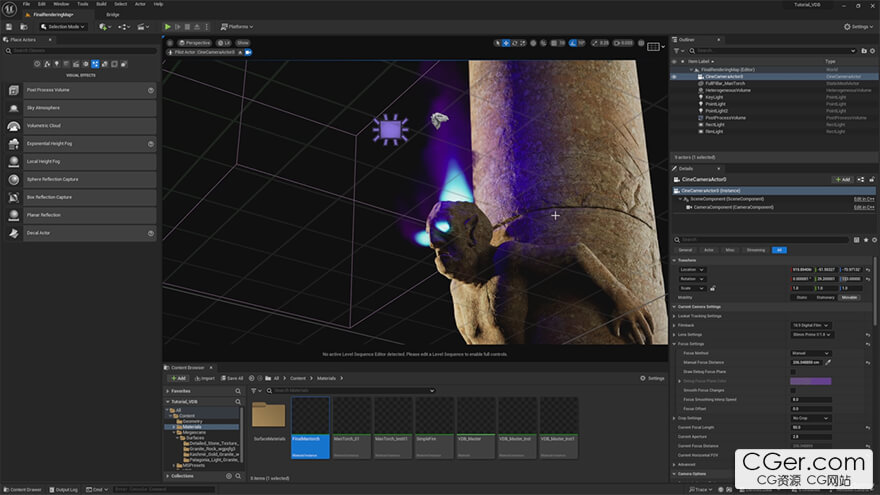The width and height of the screenshot is (880, 495).
Task: Click the Outliner new folder icon
Action: click(864, 51)
